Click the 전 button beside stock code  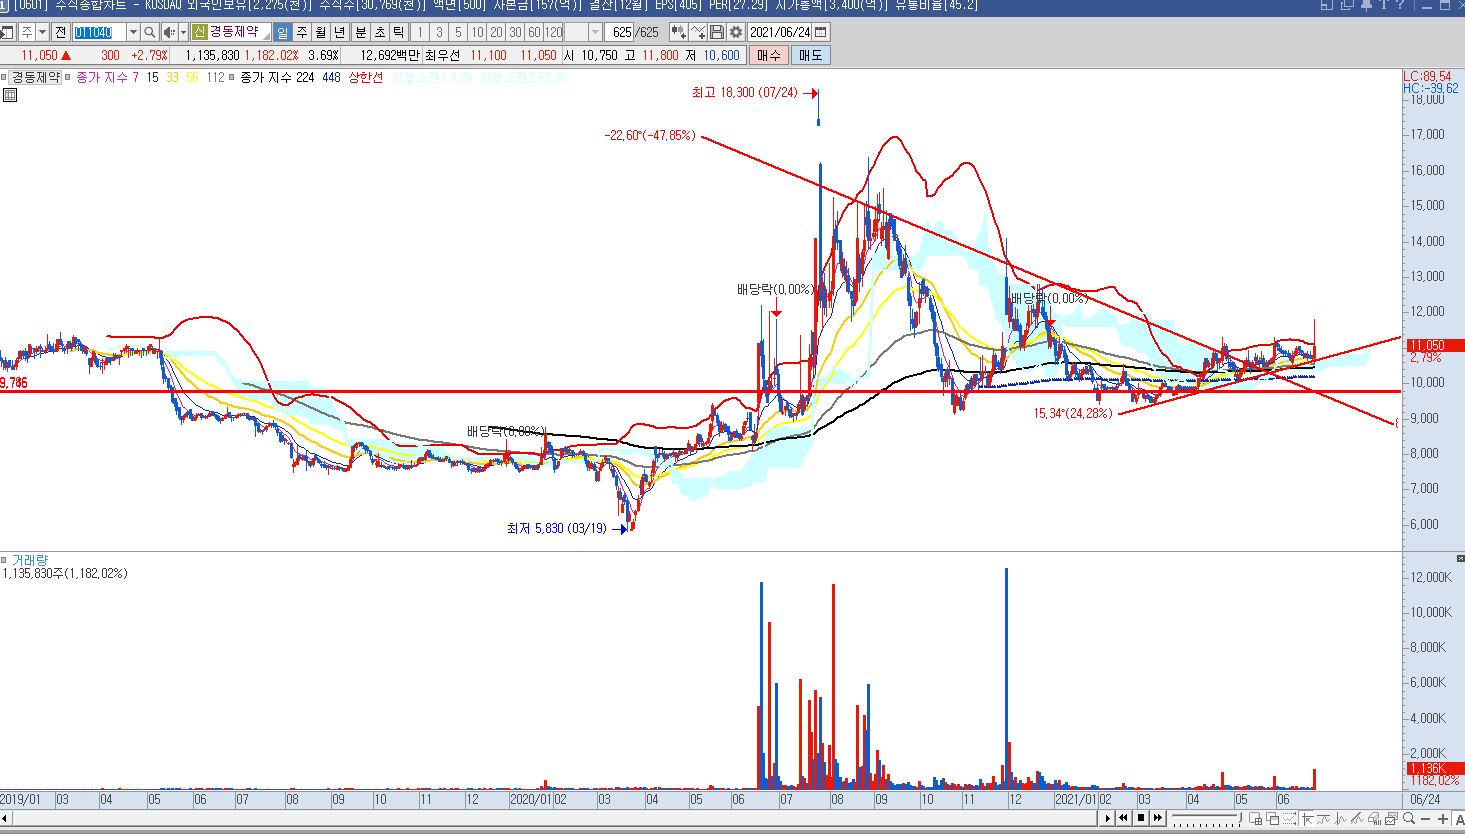coord(61,32)
